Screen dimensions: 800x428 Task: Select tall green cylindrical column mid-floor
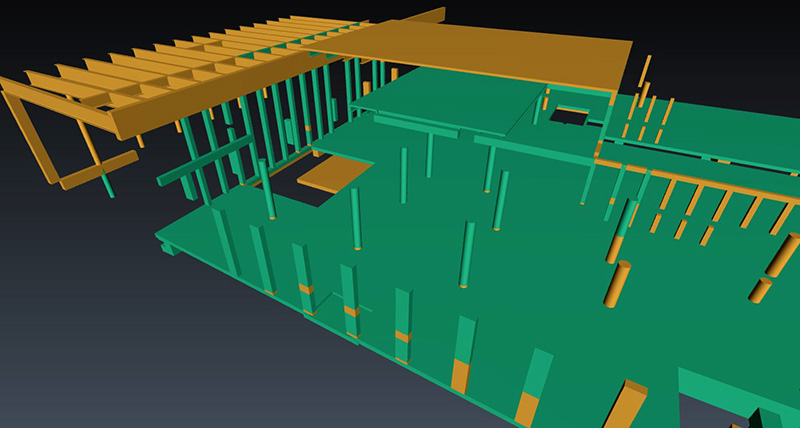pos(467,254)
